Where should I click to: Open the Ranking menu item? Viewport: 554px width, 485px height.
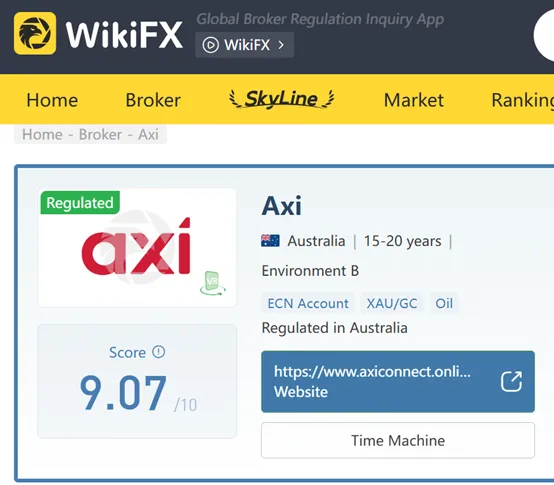click(523, 100)
